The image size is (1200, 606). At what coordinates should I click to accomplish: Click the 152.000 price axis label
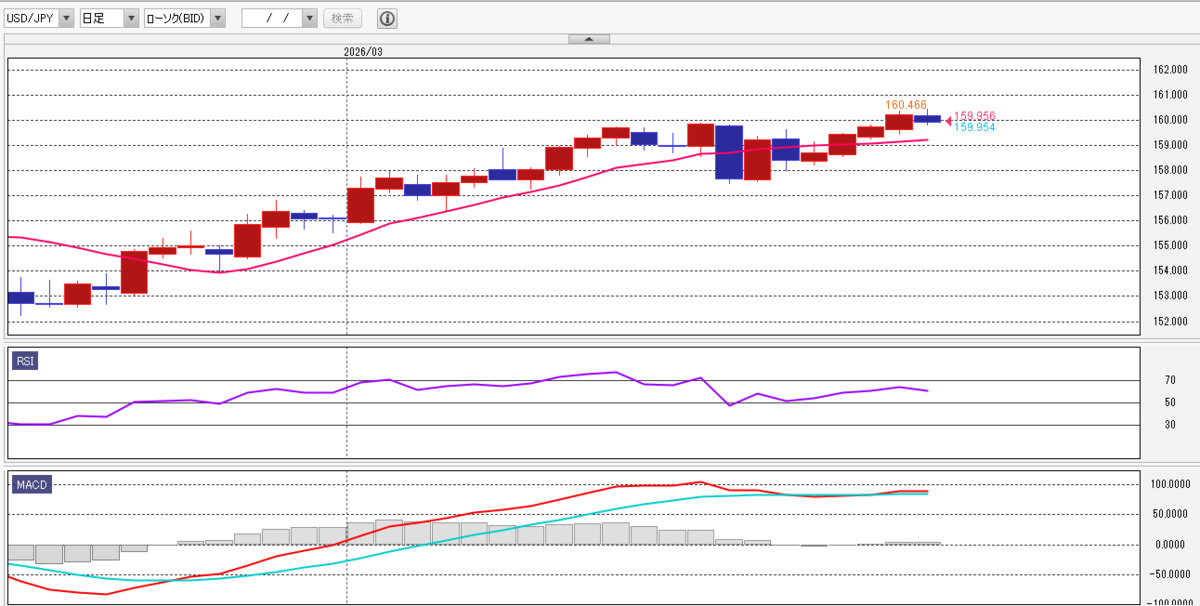click(1170, 321)
